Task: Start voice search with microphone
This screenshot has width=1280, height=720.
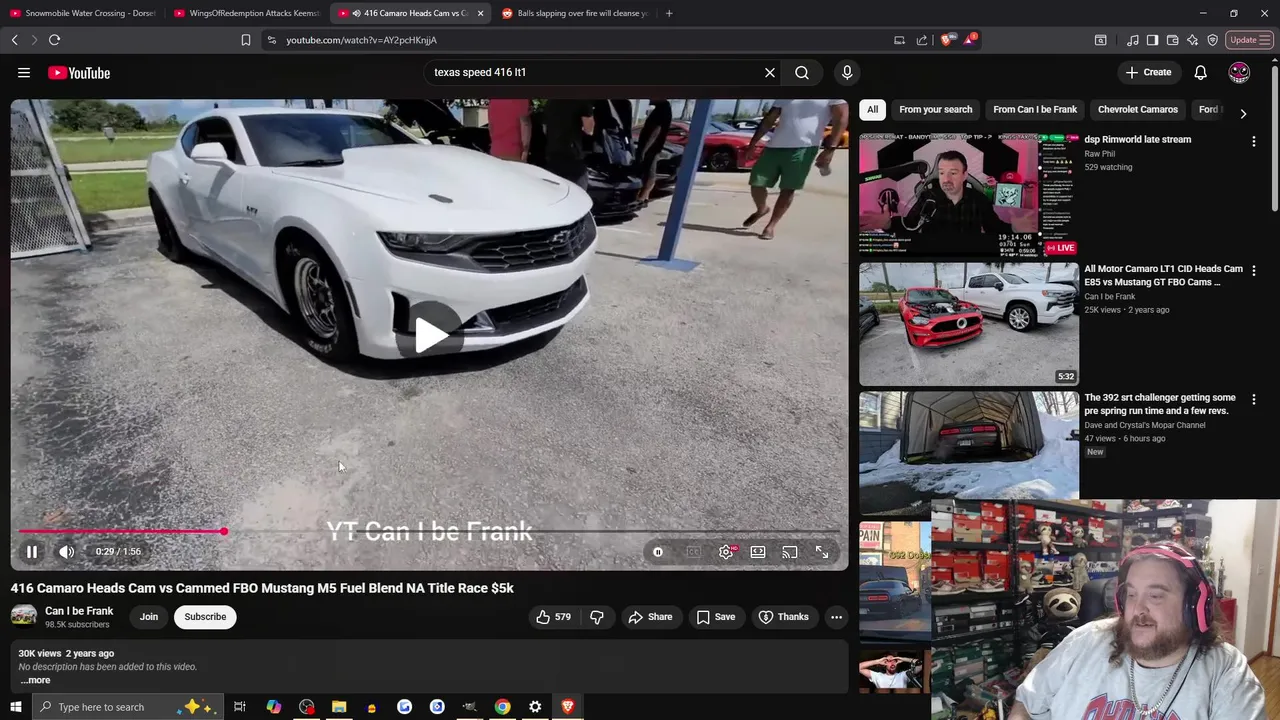Action: click(847, 72)
